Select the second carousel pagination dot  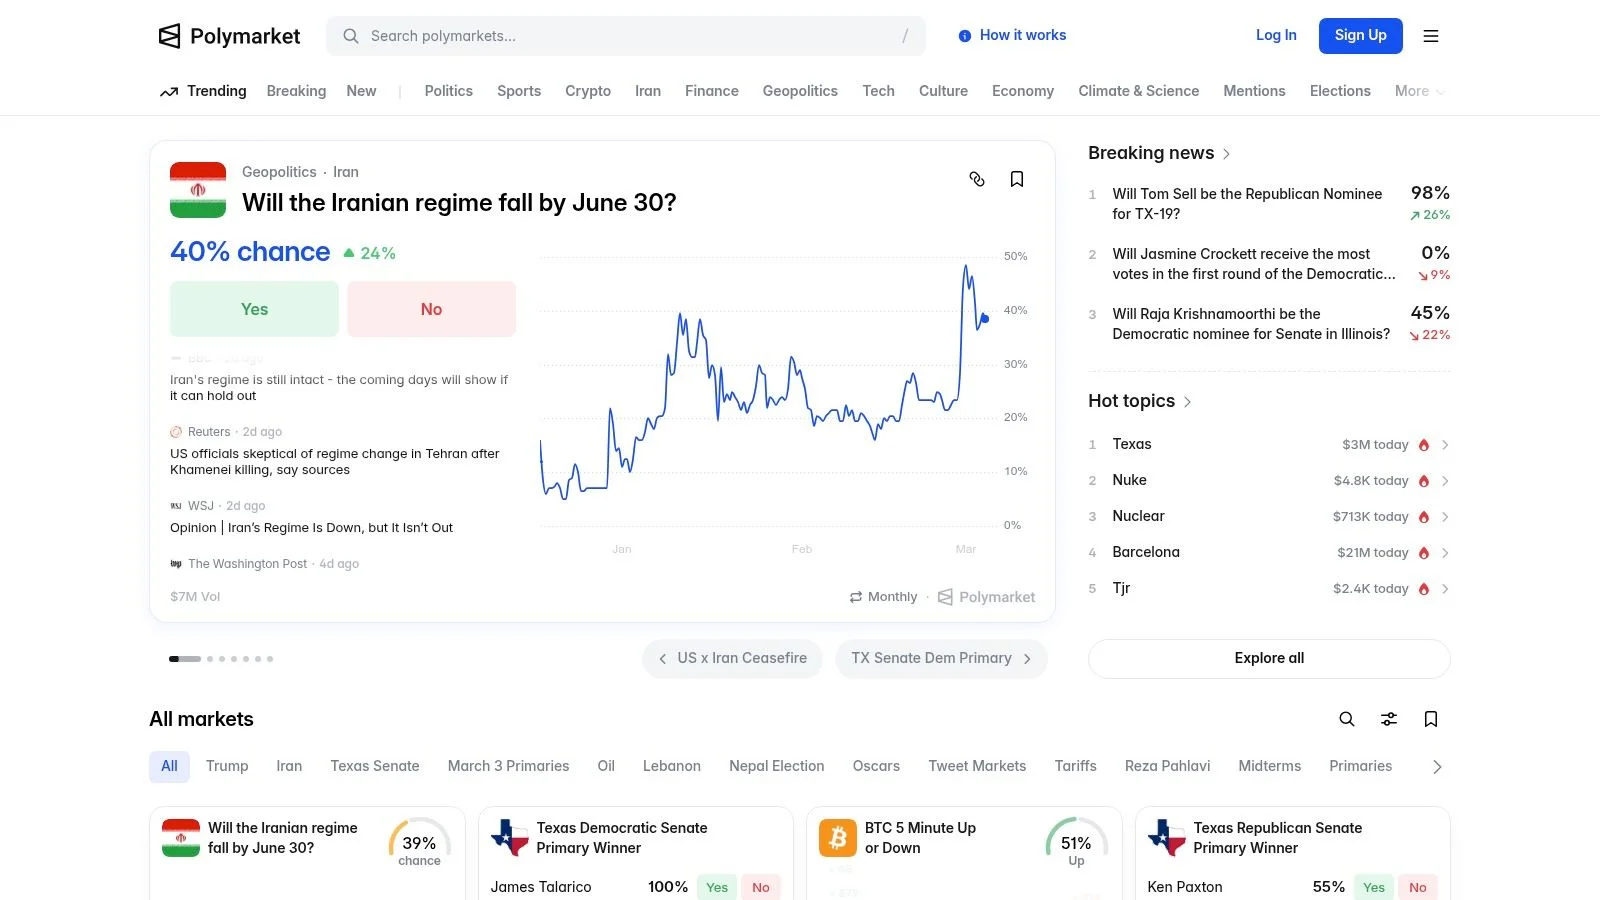click(210, 659)
